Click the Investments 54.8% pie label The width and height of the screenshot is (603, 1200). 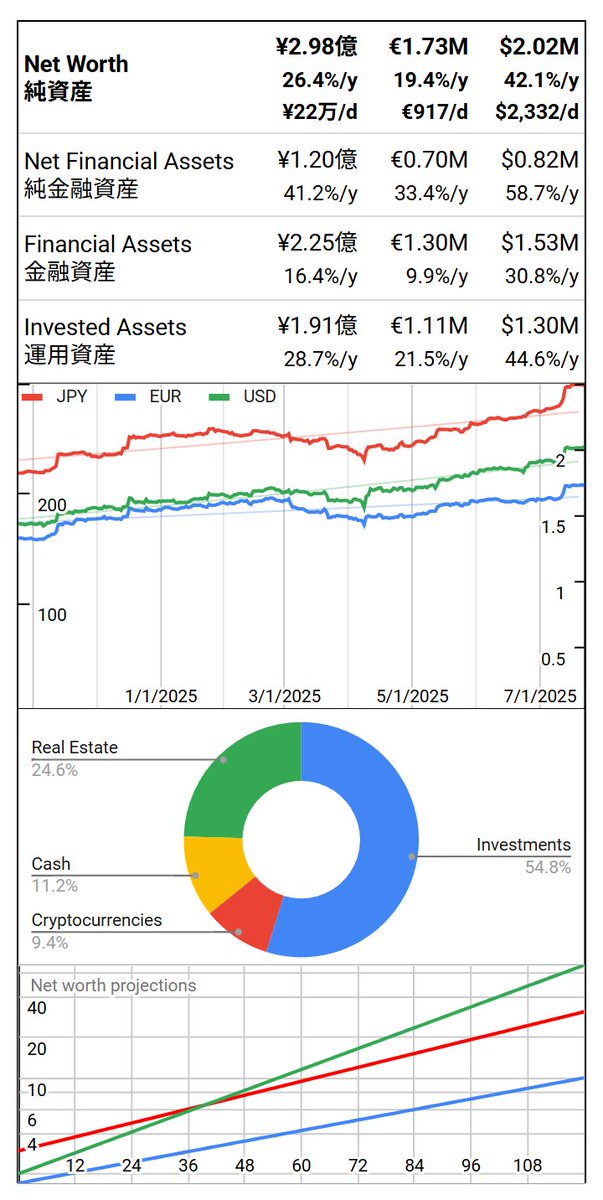(x=523, y=855)
